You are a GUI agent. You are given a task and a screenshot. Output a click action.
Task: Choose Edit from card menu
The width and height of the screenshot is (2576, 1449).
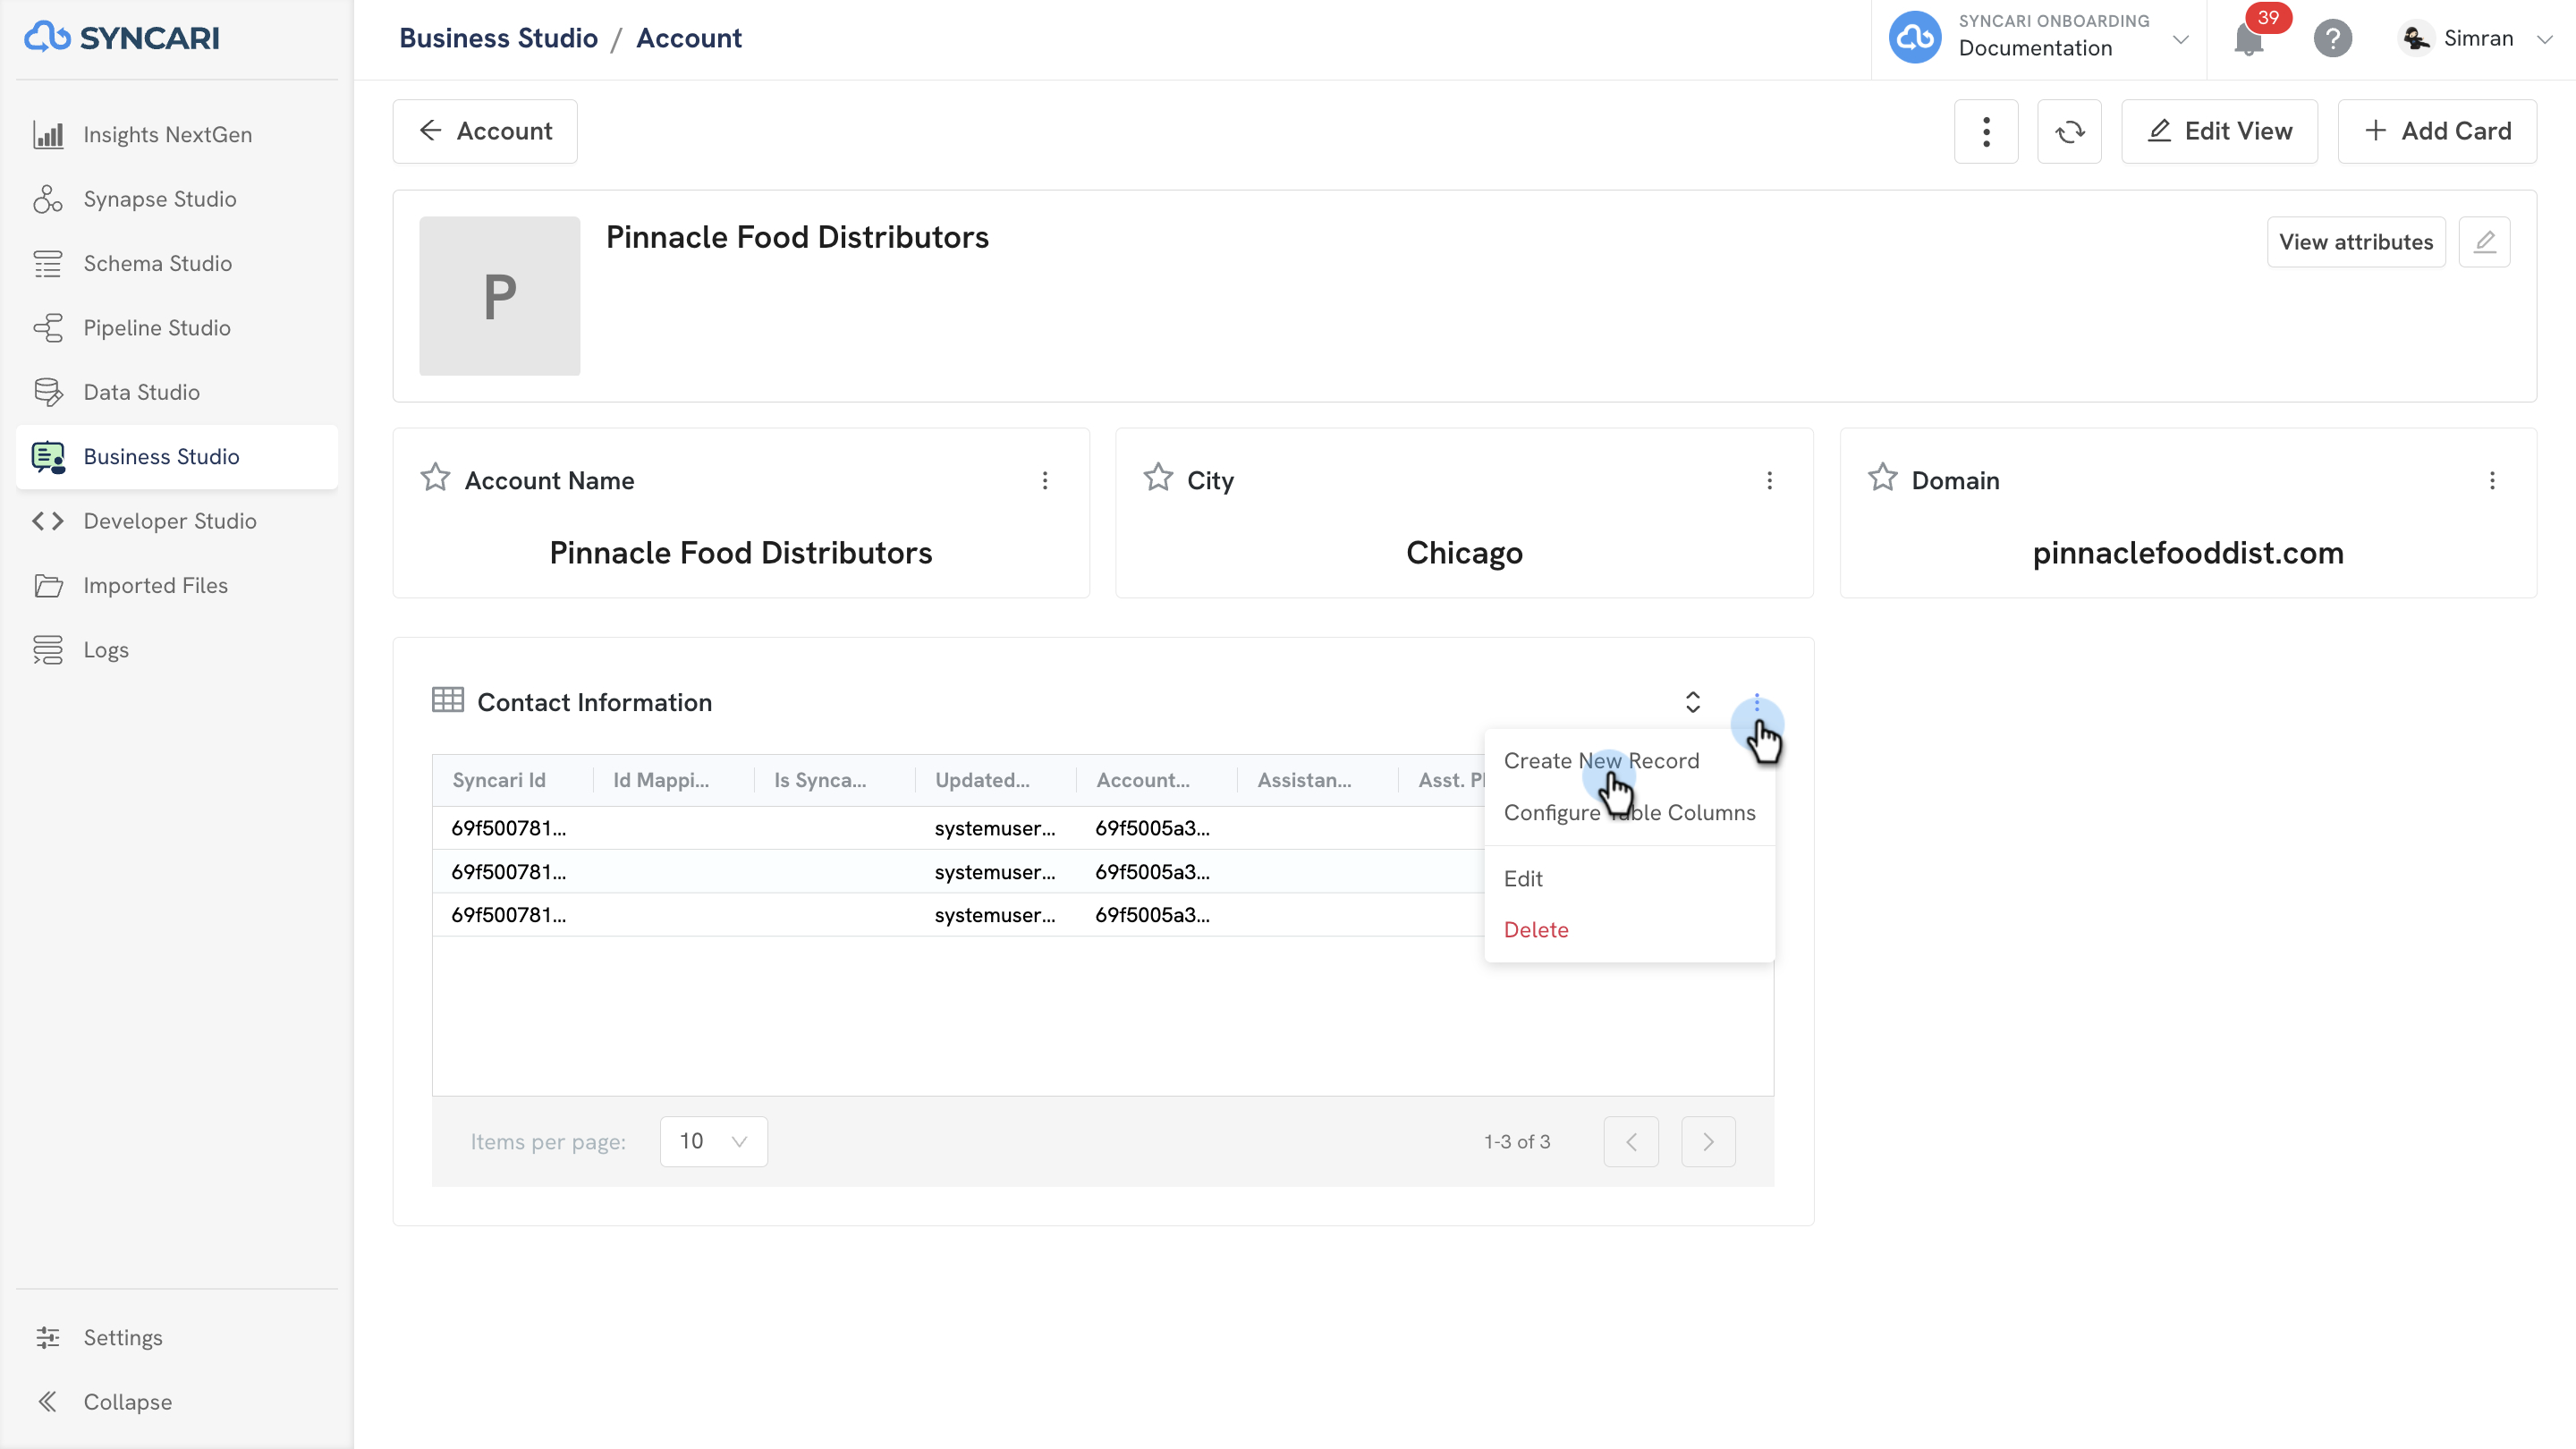point(1629,879)
